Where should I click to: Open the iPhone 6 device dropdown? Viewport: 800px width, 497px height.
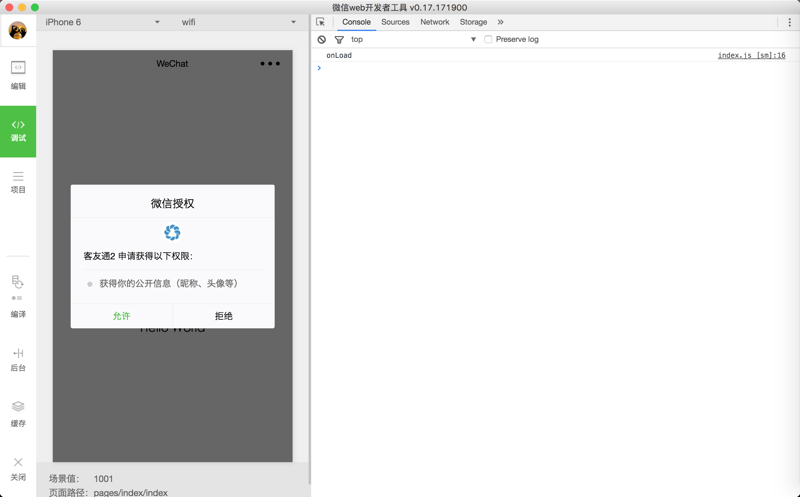coord(102,22)
